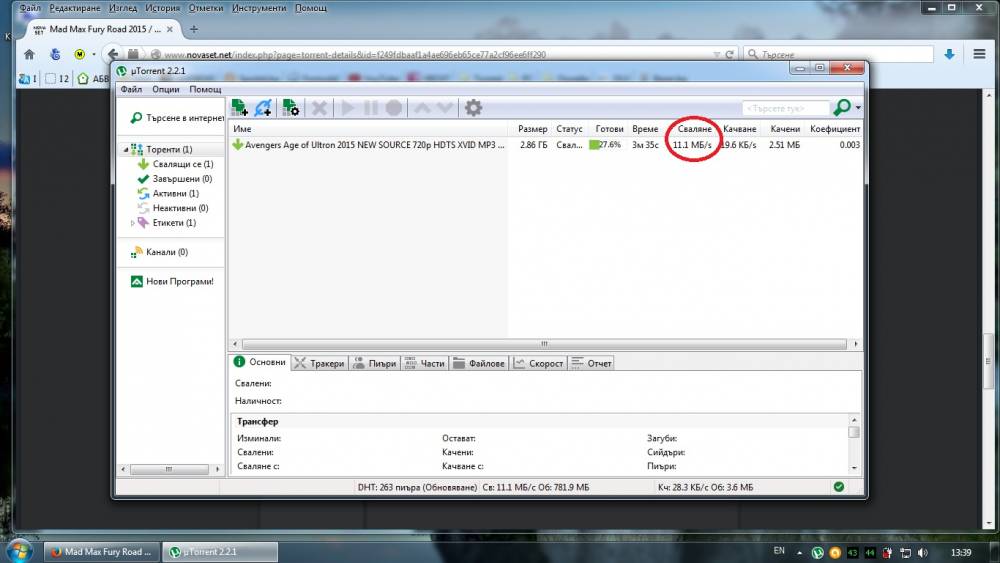This screenshot has width=1000, height=563.
Task: Open Firefox История menu
Action: click(x=162, y=8)
